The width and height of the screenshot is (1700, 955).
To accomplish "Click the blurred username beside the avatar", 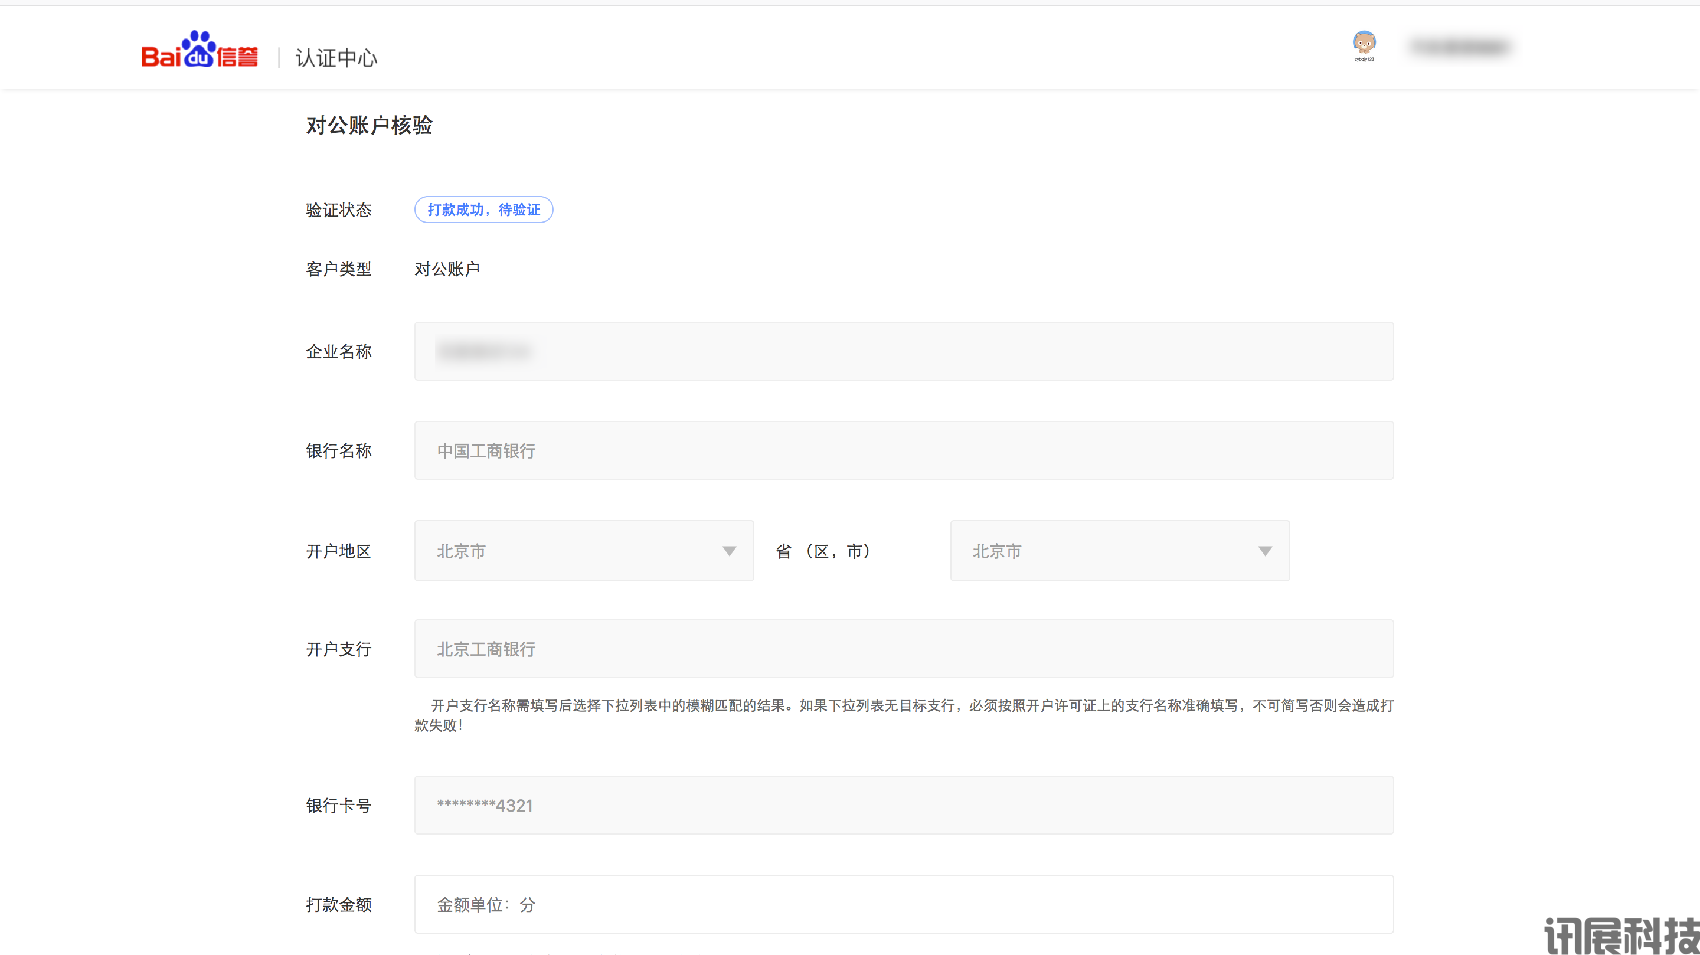I will [x=1459, y=47].
